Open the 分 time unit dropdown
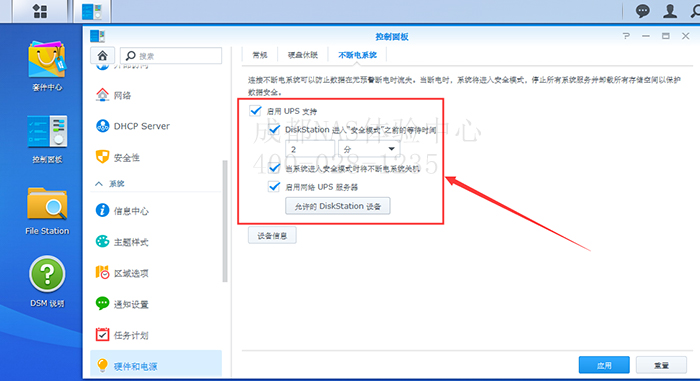This screenshot has width=700, height=381. pos(369,149)
